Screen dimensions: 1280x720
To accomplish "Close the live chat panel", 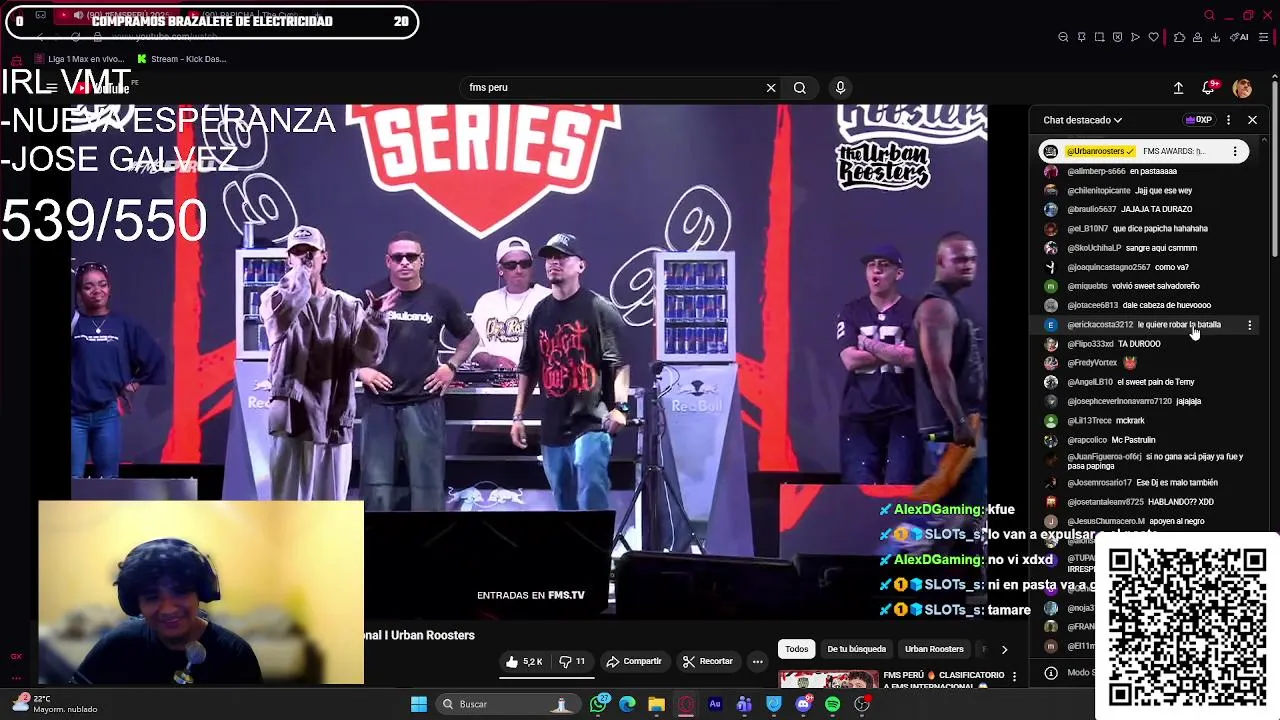I will coord(1252,120).
